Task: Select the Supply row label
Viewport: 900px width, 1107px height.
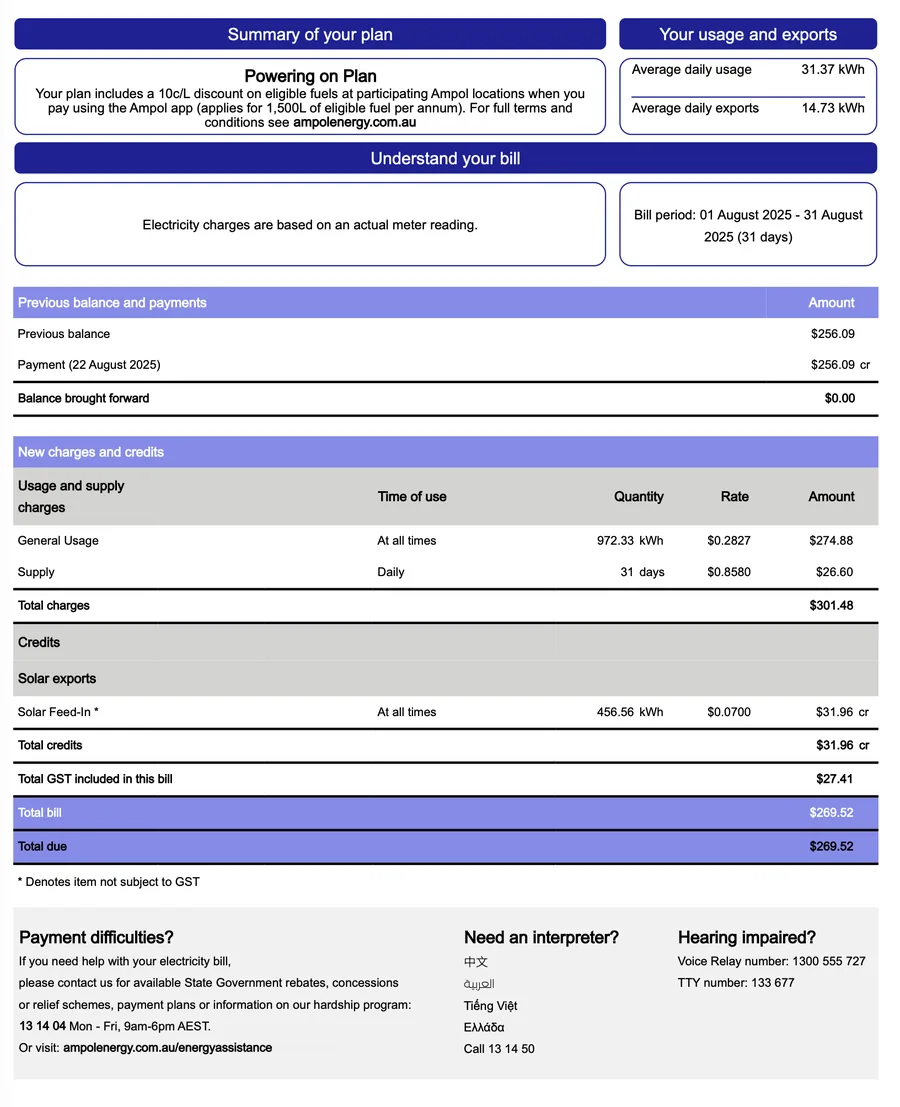Action: click(x=36, y=573)
